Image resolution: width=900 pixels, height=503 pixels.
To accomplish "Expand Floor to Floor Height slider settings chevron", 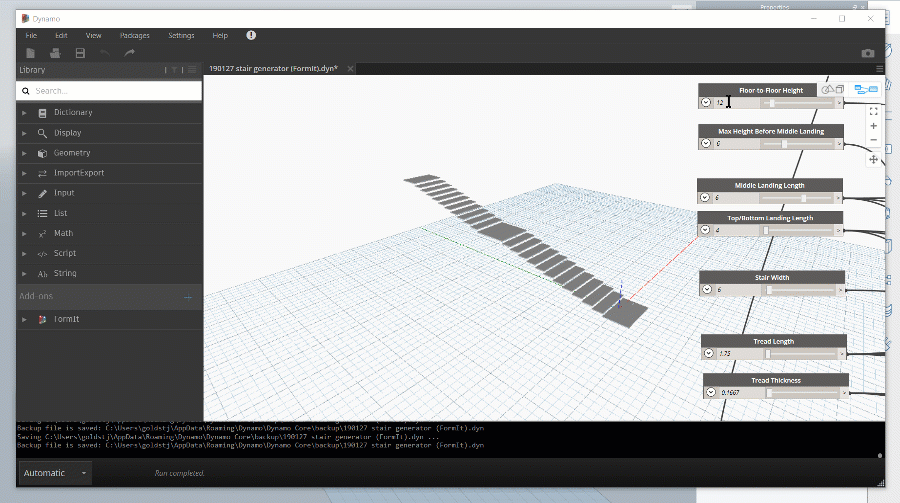I will coord(706,102).
